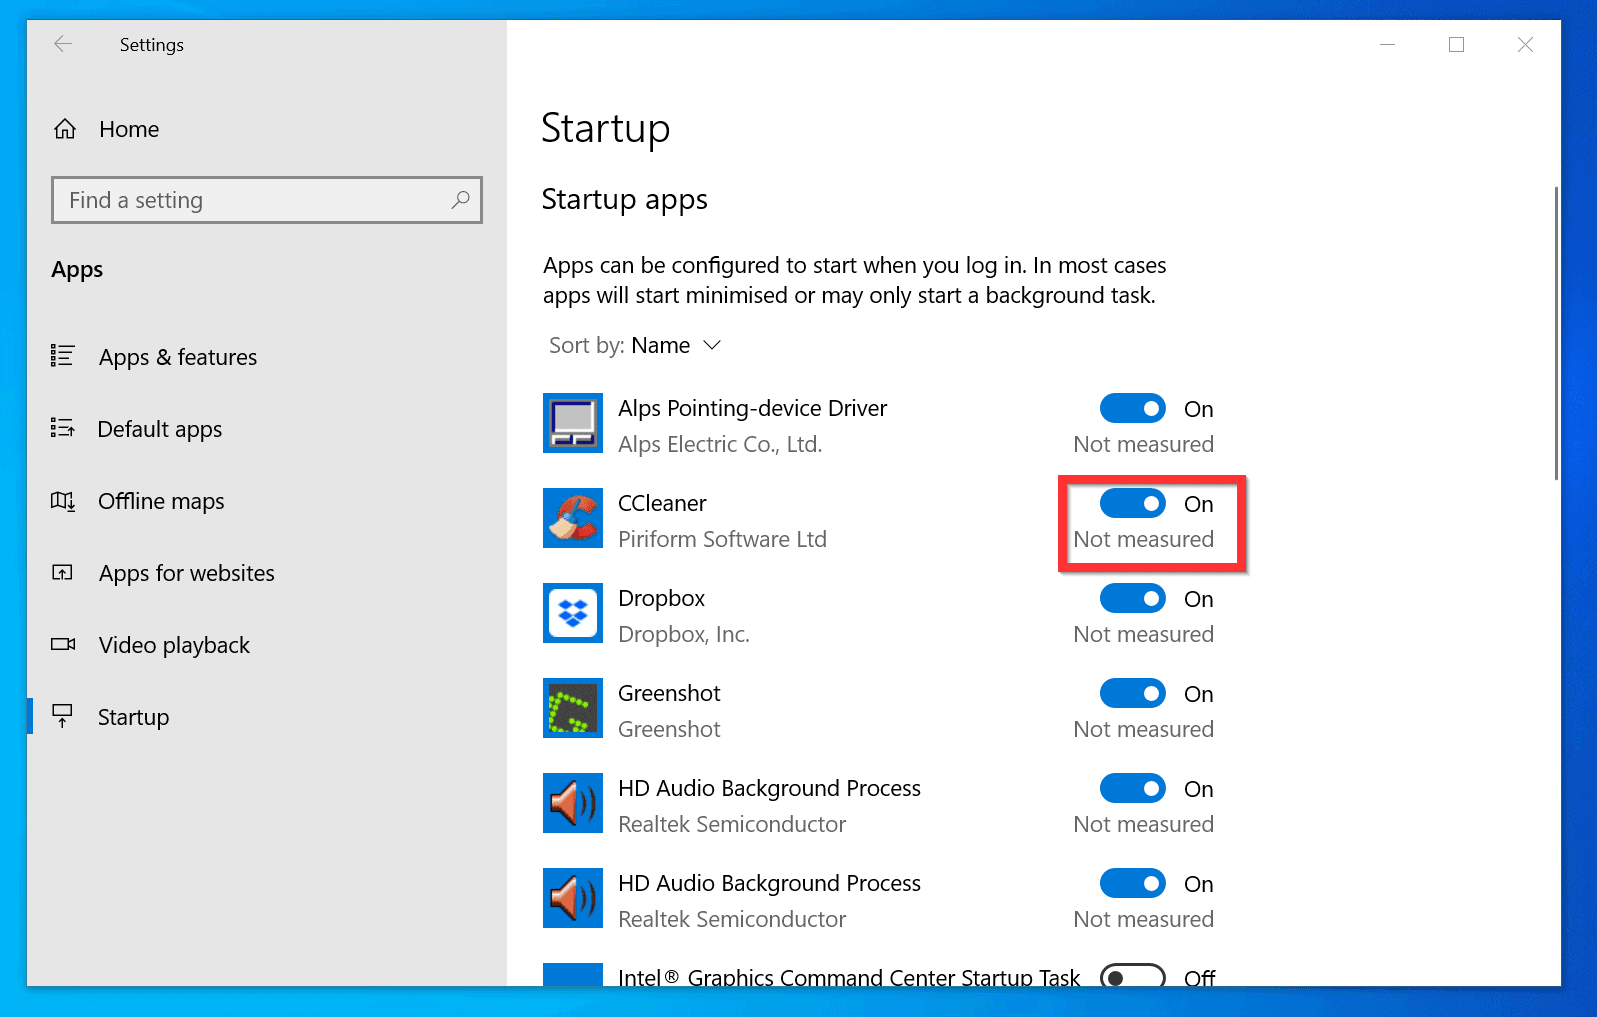
Task: Click the Greenshot app title
Action: click(669, 693)
